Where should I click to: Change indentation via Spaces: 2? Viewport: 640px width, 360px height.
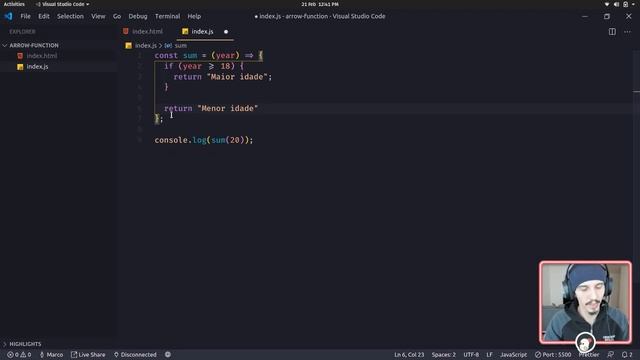pyautogui.click(x=444, y=355)
